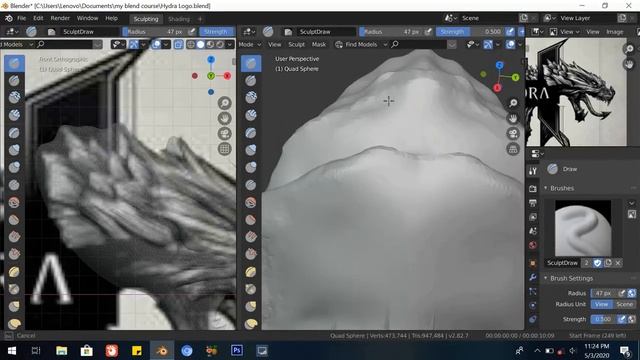Set Radius Unit to View

pyautogui.click(x=601, y=304)
